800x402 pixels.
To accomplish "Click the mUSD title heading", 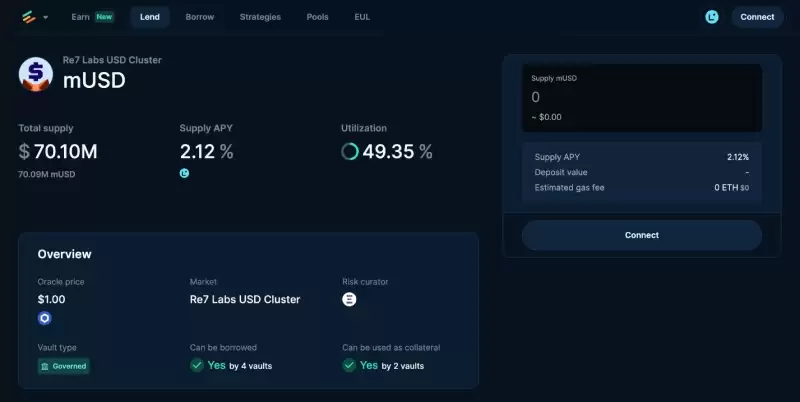I will pos(94,81).
